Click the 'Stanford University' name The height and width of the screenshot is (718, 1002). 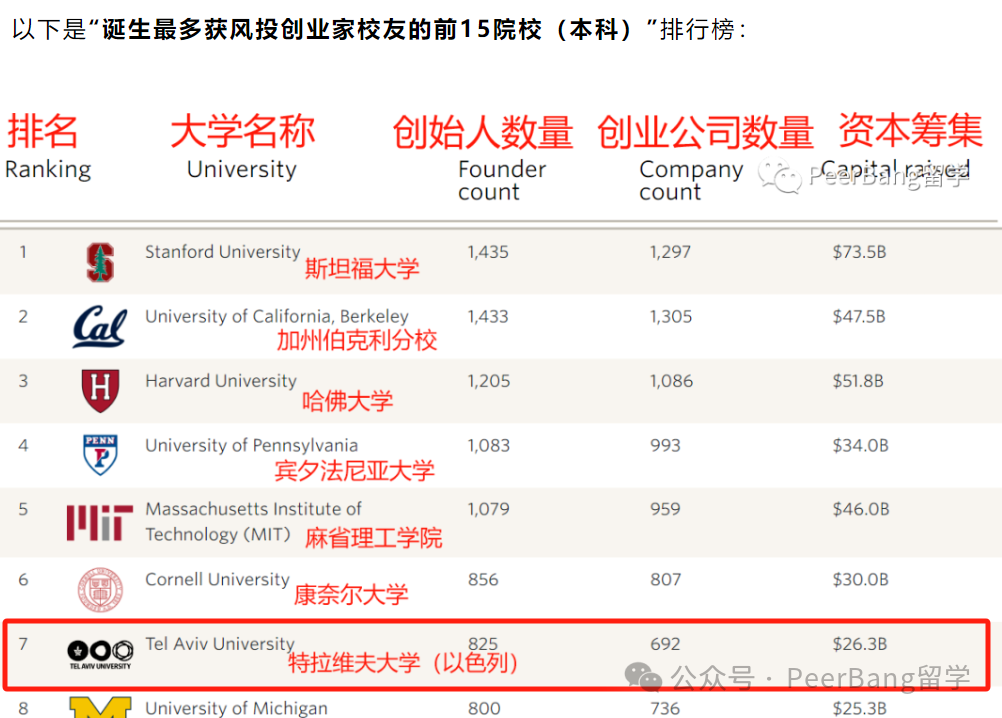tap(222, 252)
